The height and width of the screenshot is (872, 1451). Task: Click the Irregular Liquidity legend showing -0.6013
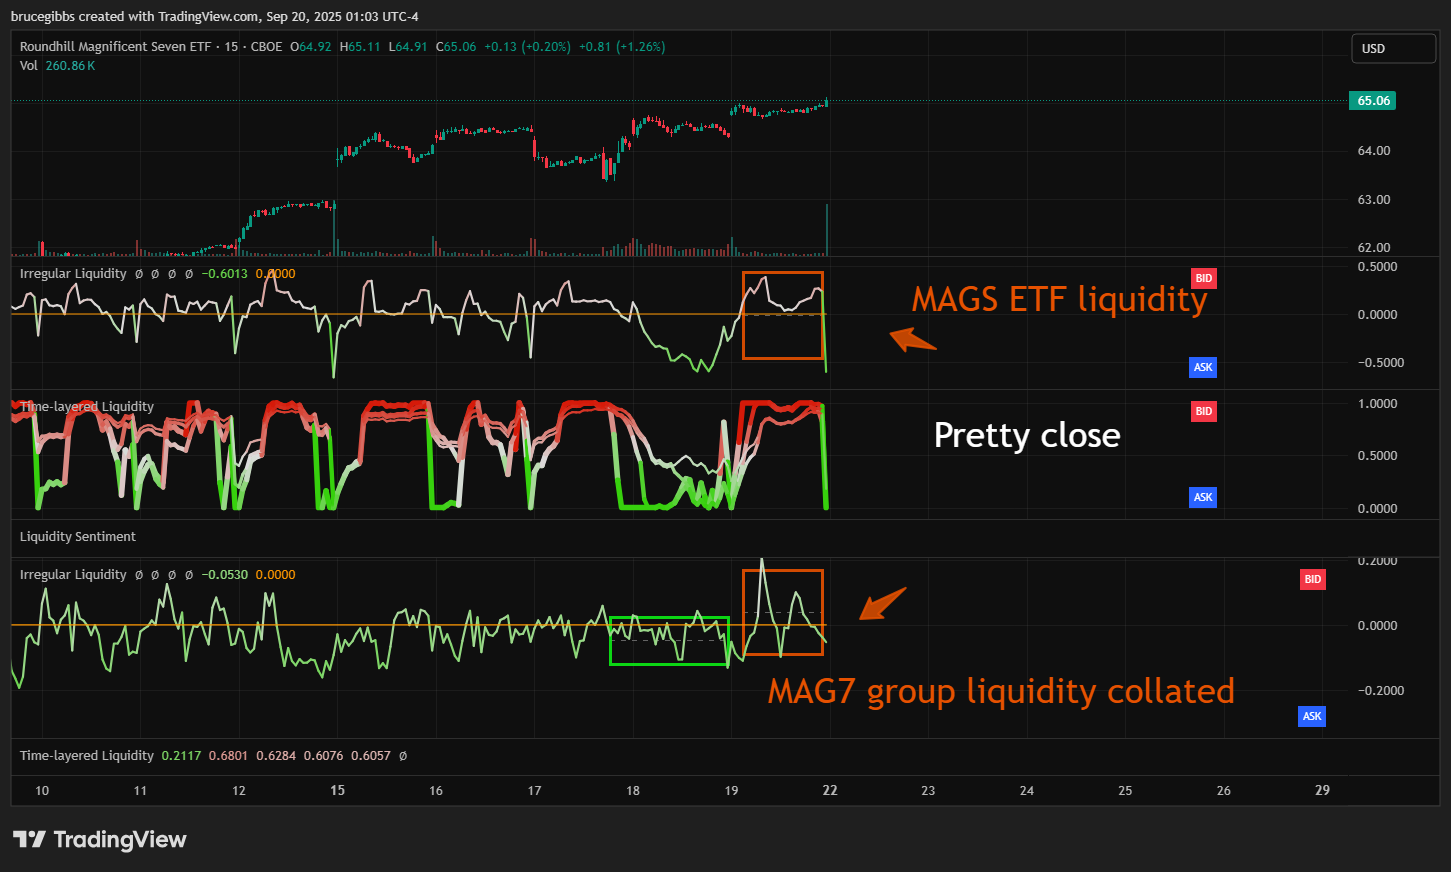(x=158, y=274)
